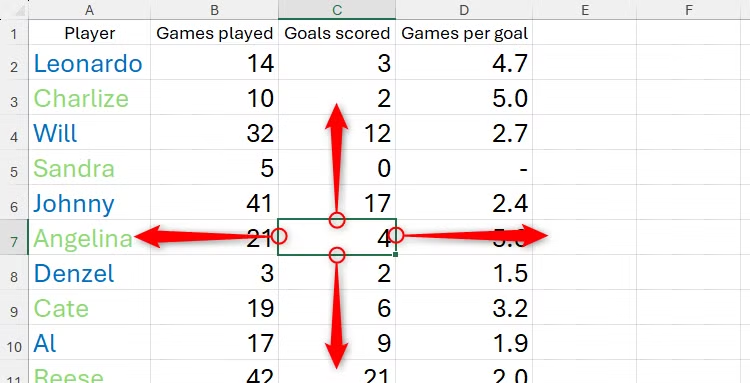Select Will's games played cell showing 32
Image resolution: width=750 pixels, height=383 pixels.
214,132
